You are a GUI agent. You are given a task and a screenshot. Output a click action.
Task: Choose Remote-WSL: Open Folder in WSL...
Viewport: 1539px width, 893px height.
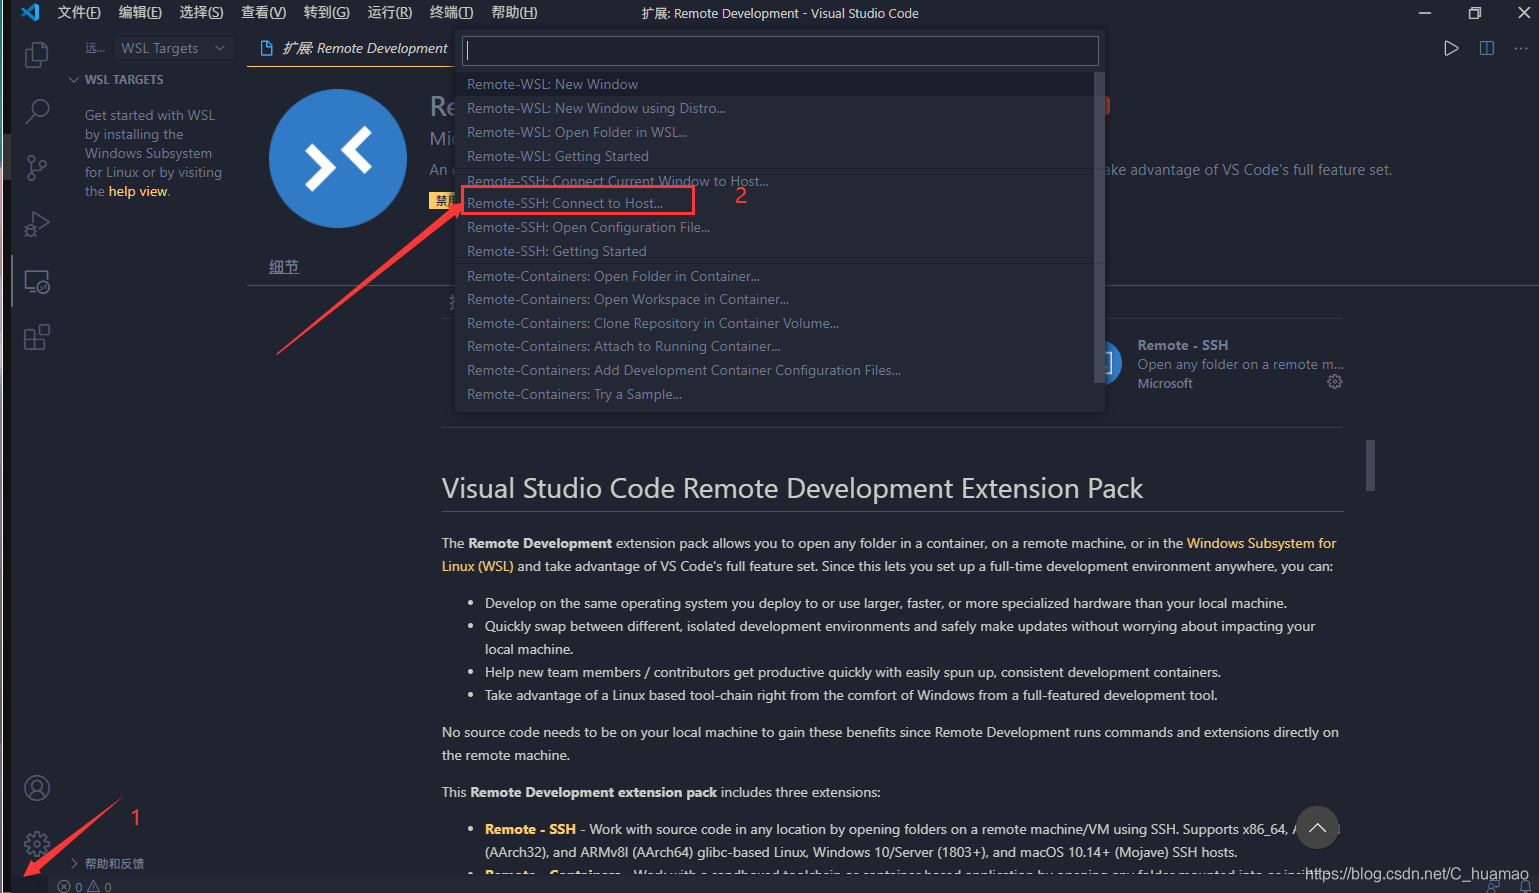click(x=776, y=132)
